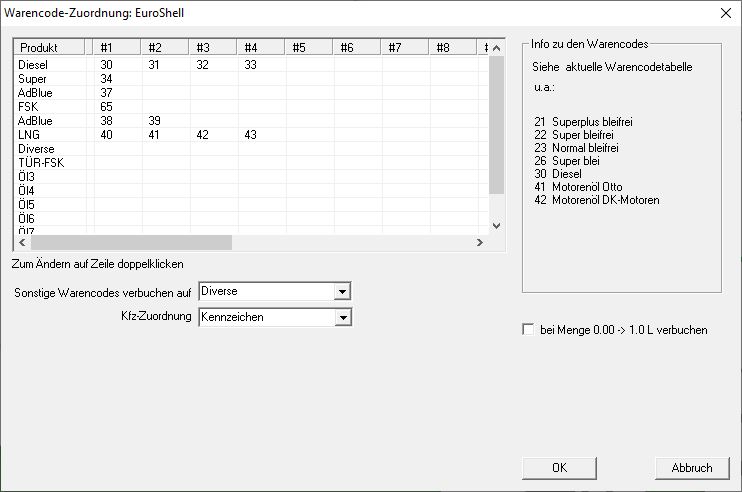The width and height of the screenshot is (742, 492).
Task: Click 'Zum Ändern auf Zeile doppelklicken' hint
Action: point(97,264)
